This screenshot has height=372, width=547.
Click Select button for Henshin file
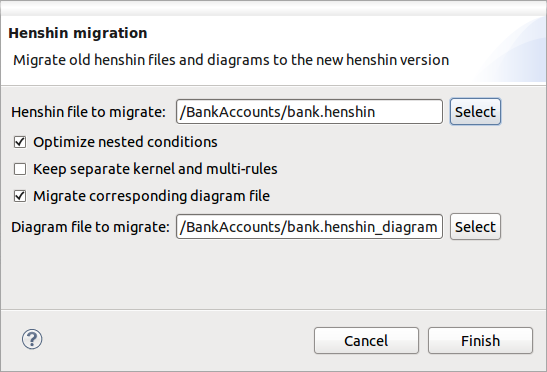pos(475,112)
